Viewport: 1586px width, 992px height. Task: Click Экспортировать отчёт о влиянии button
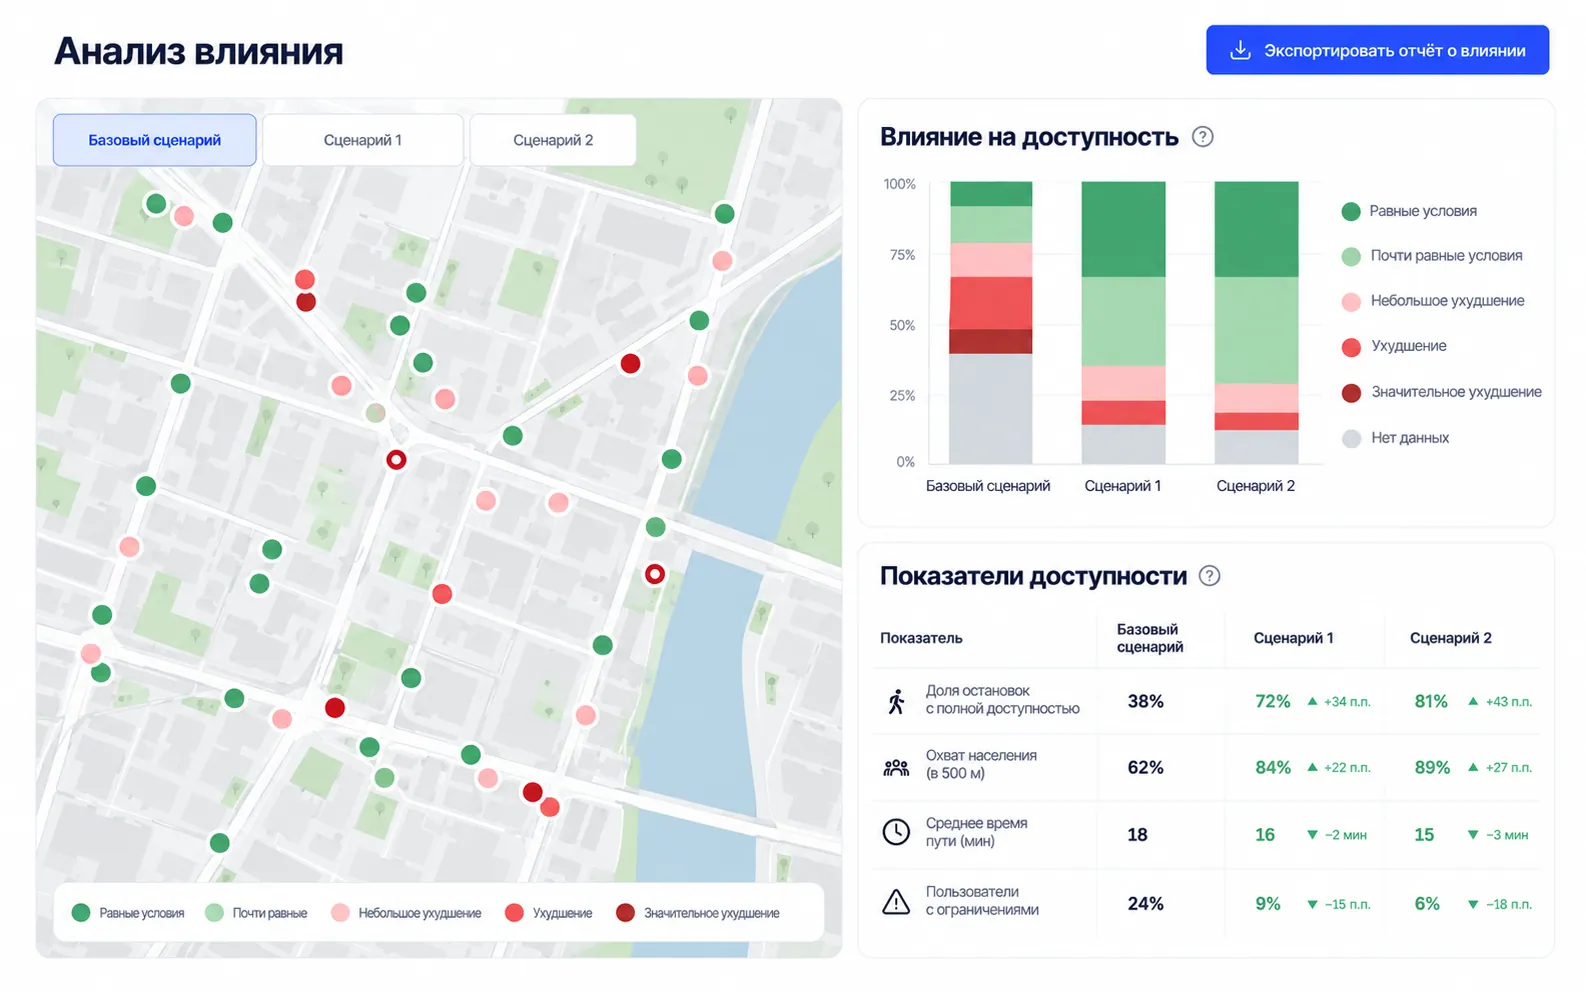point(1377,50)
